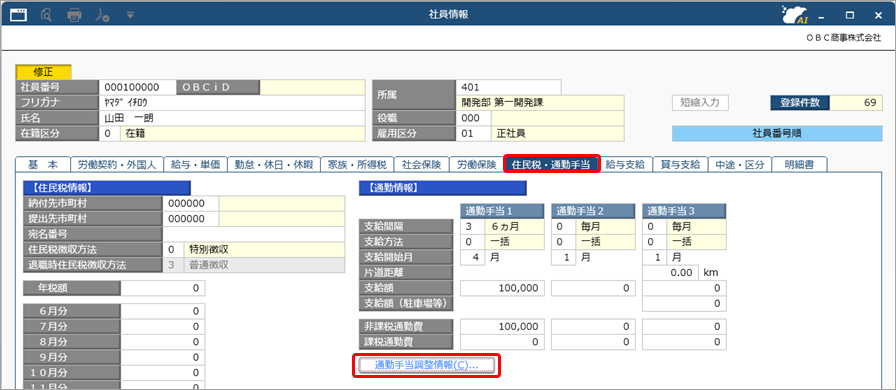Click the 提出先市町村 code field

point(191,219)
